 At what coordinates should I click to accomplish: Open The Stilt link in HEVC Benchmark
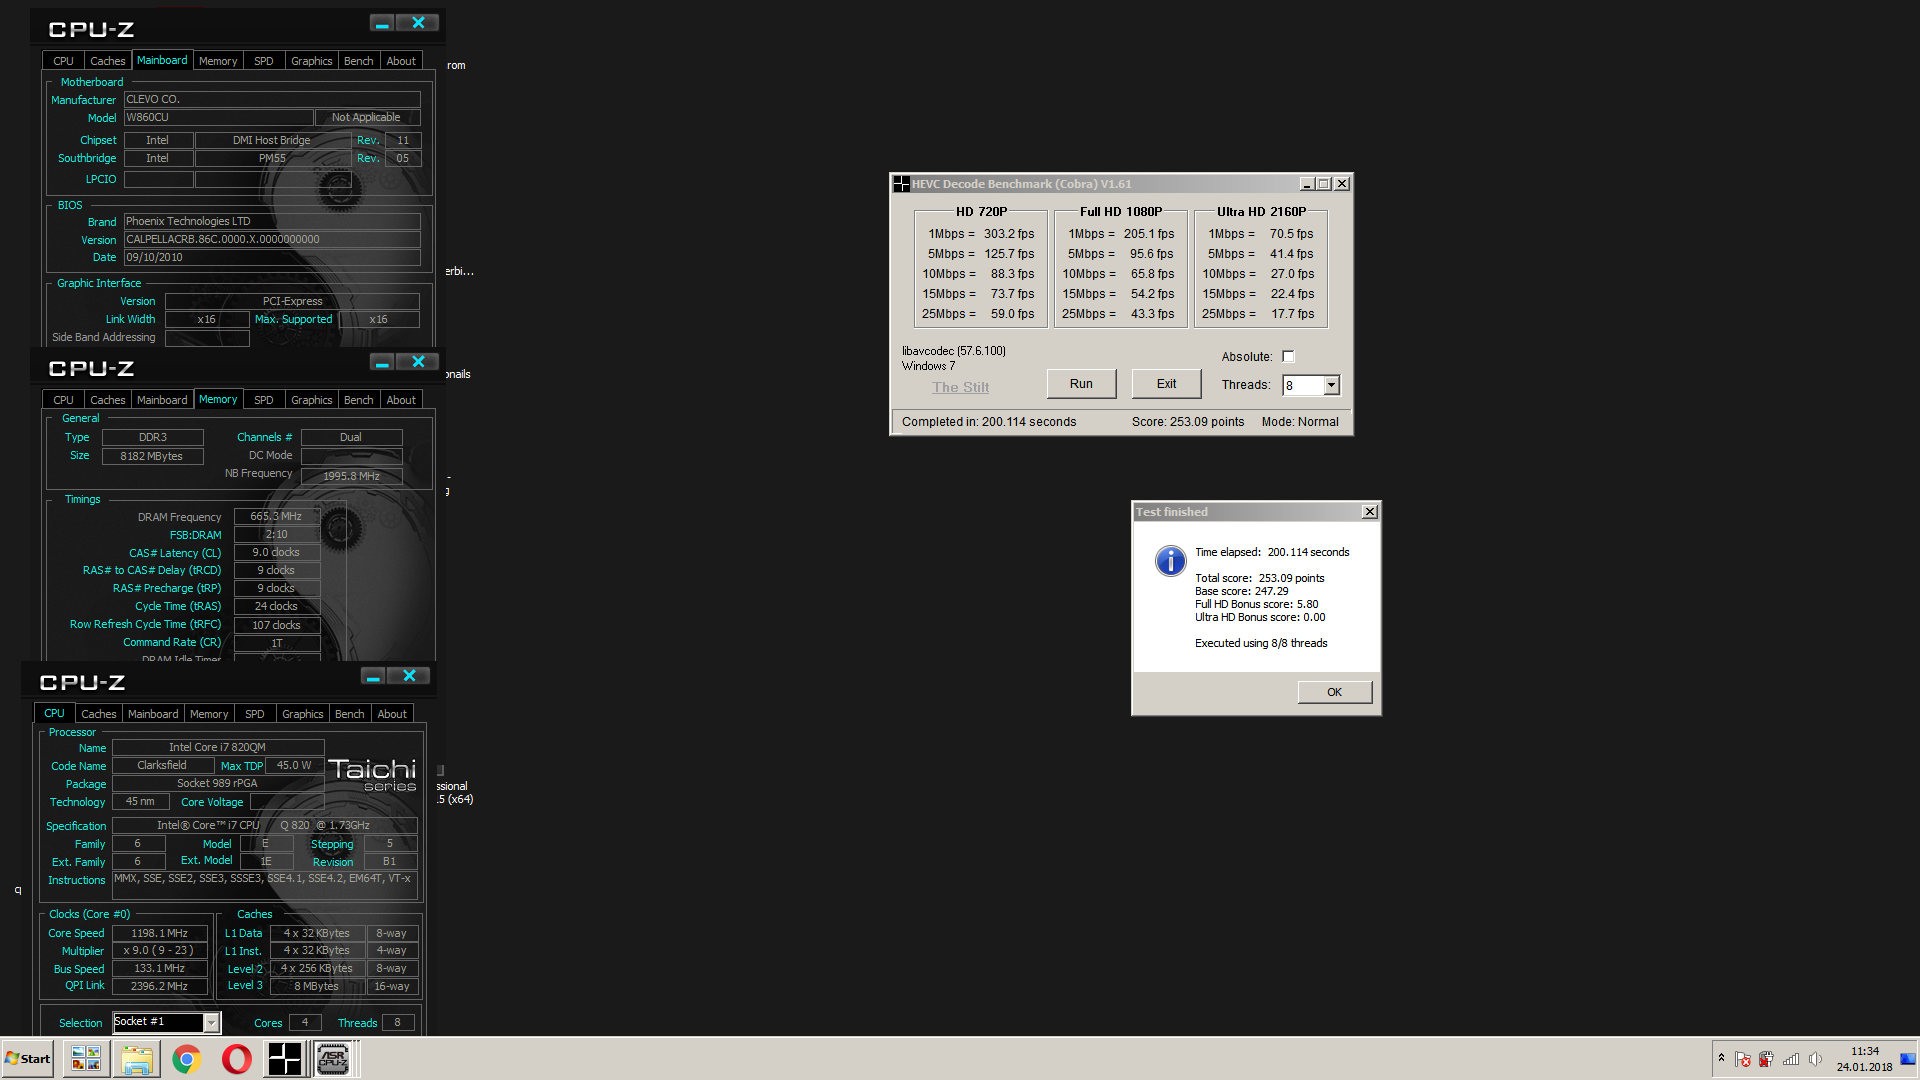[x=960, y=387]
